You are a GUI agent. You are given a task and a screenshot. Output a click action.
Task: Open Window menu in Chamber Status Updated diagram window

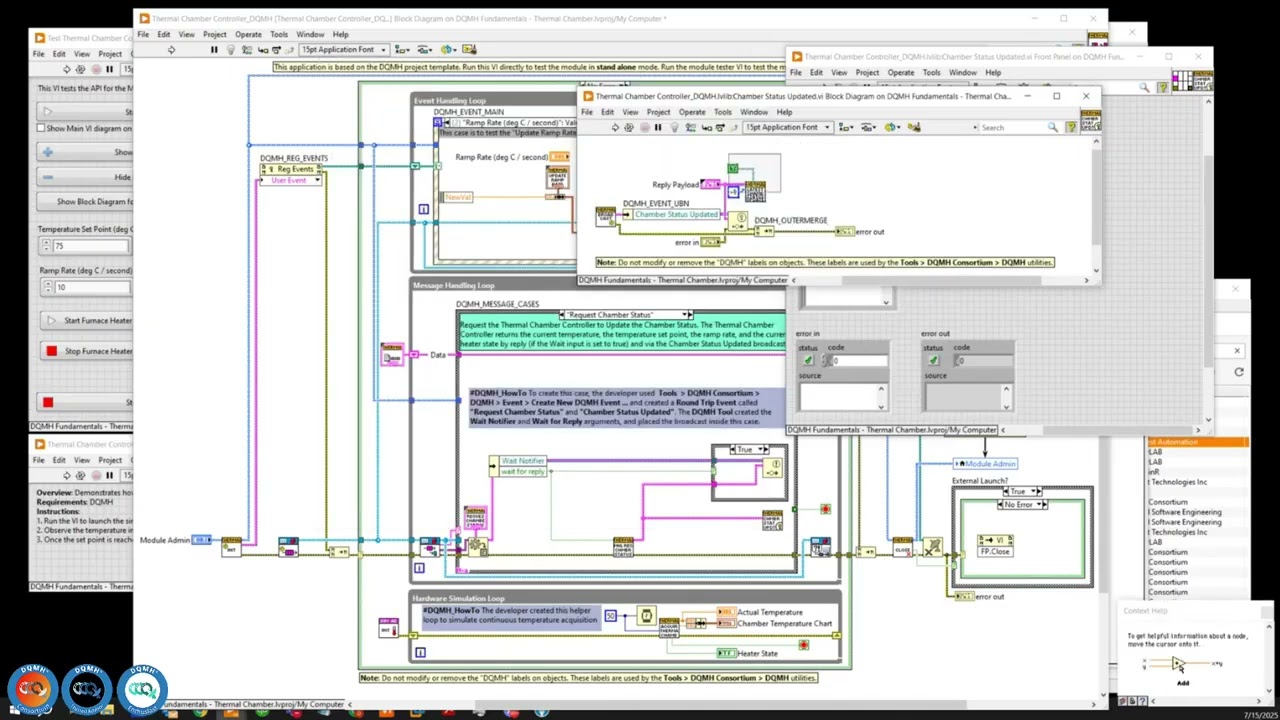coord(754,112)
